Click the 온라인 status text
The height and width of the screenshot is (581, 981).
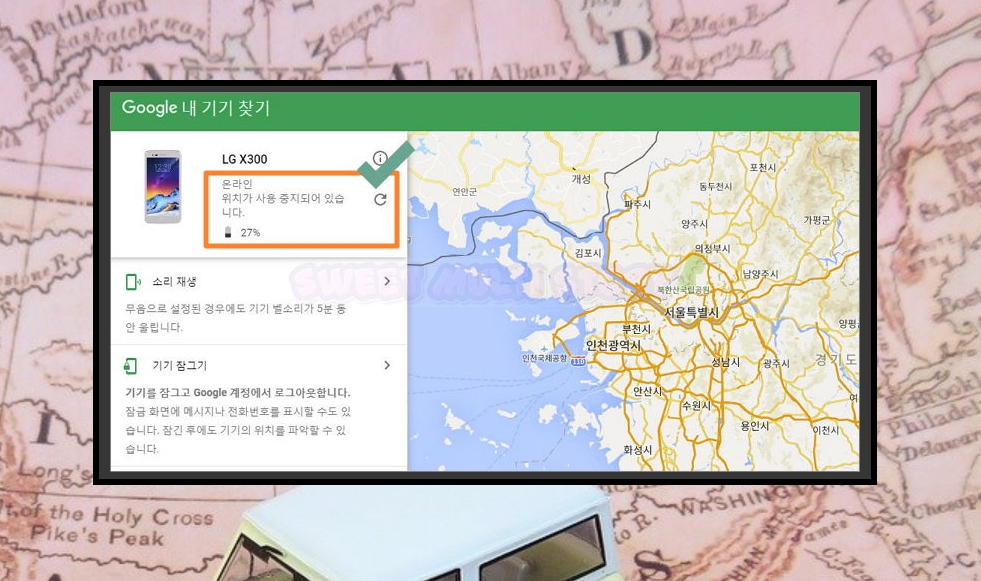236,184
